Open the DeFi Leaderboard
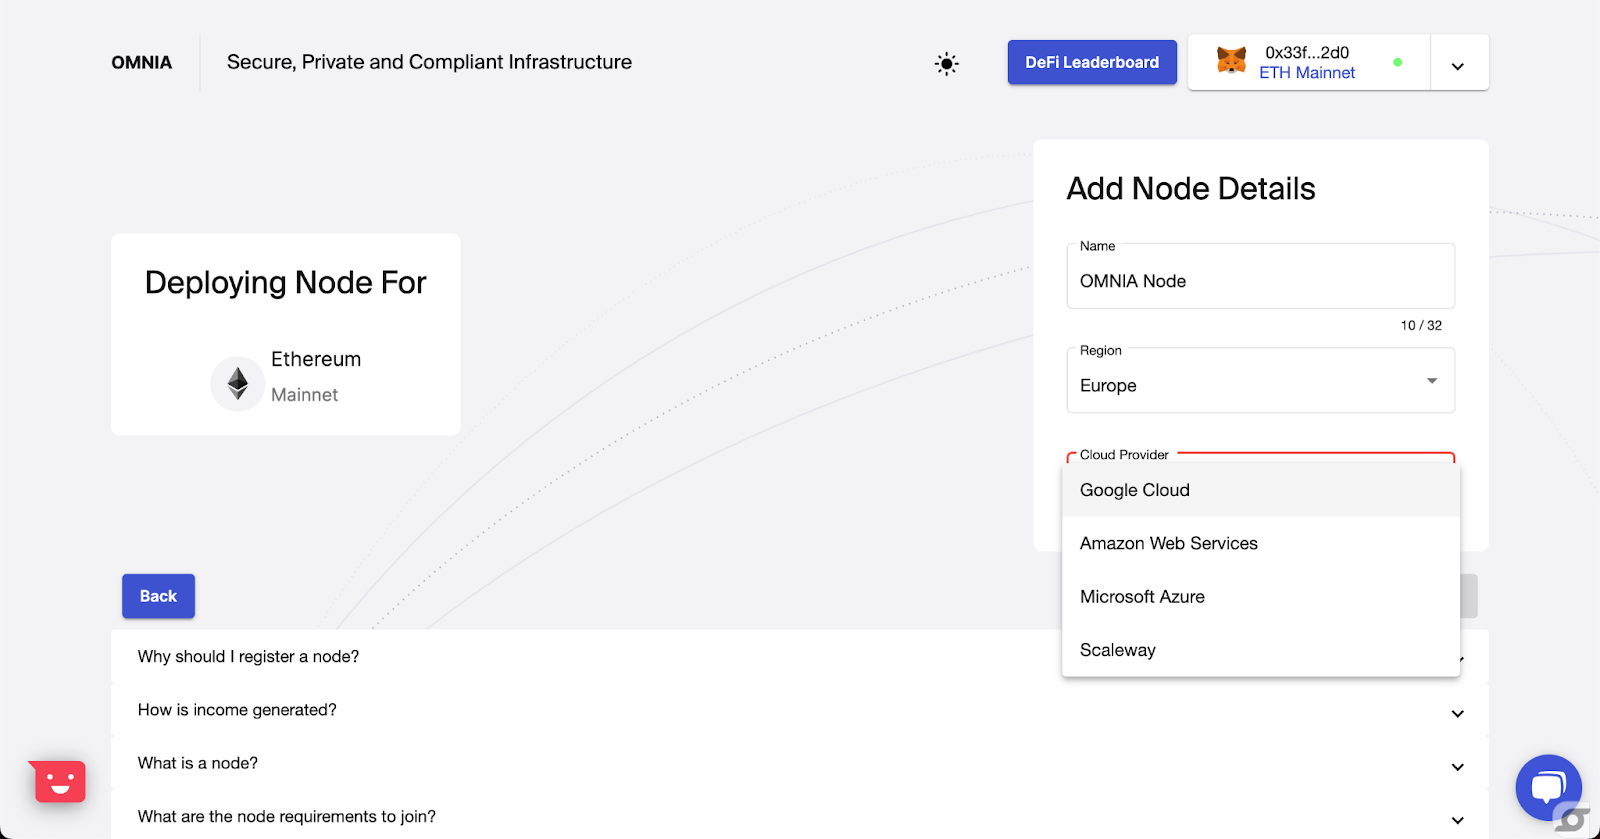Screen dimensions: 1600x839 [1092, 62]
